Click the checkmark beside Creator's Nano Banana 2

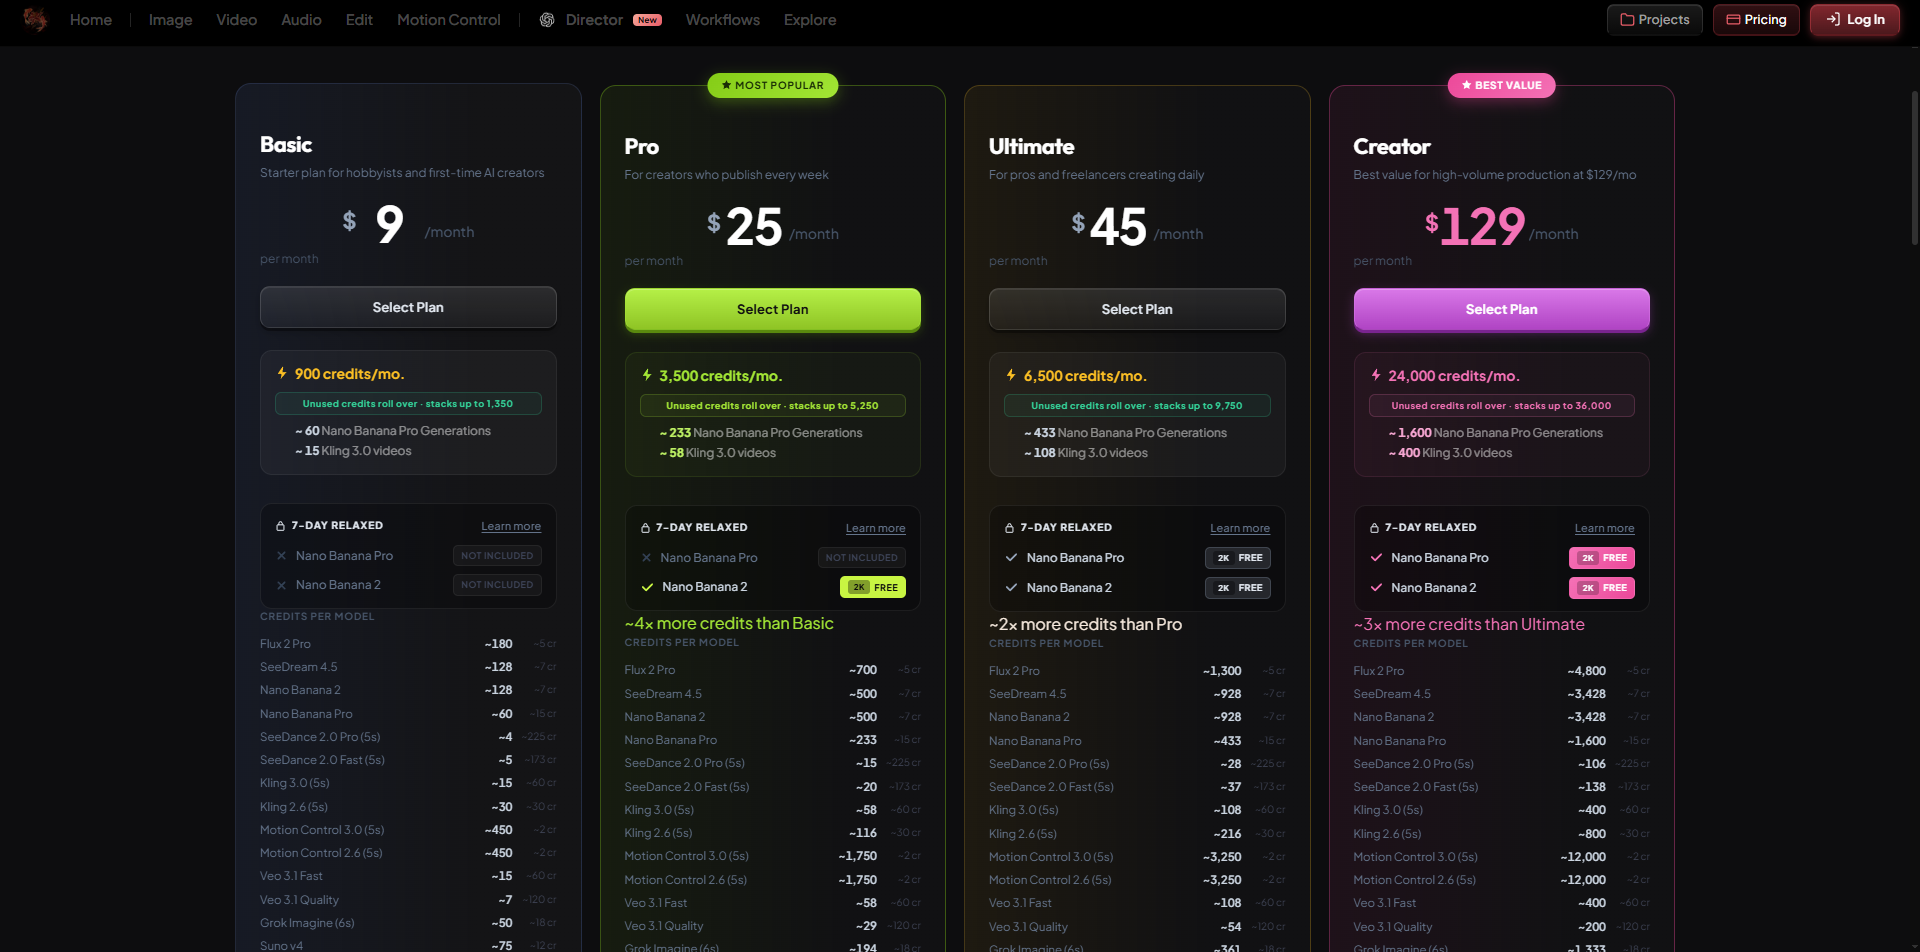pyautogui.click(x=1376, y=588)
